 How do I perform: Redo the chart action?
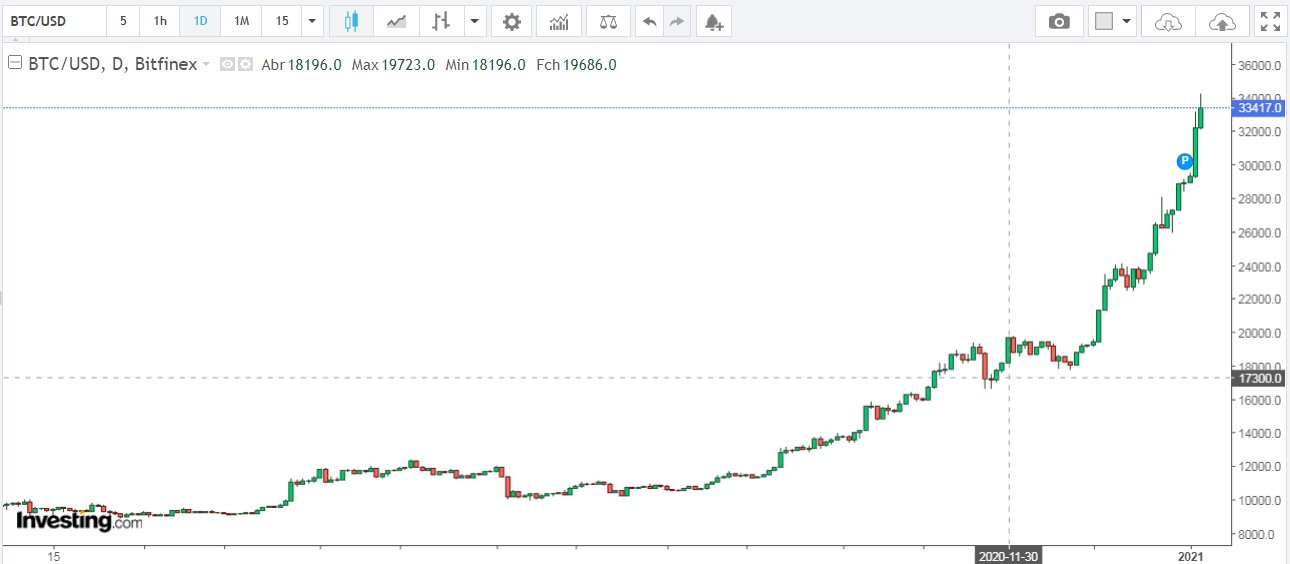(677, 21)
